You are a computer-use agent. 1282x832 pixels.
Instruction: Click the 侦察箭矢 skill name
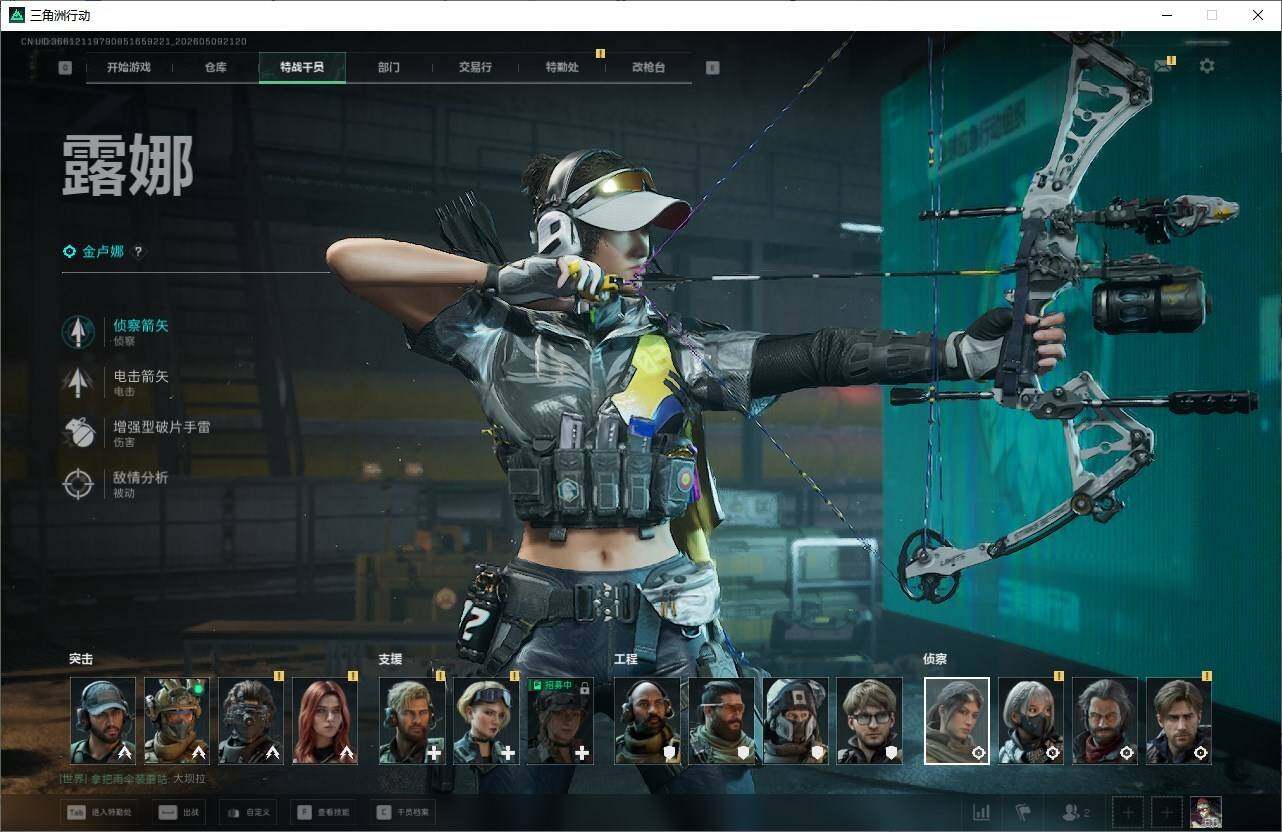click(x=141, y=326)
